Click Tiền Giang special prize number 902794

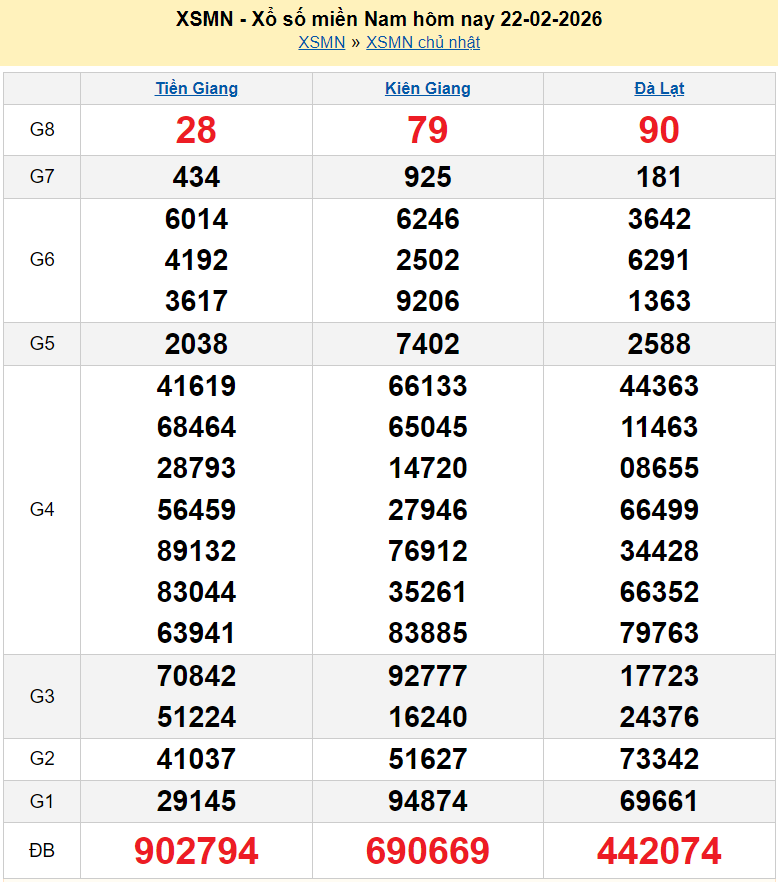196,851
